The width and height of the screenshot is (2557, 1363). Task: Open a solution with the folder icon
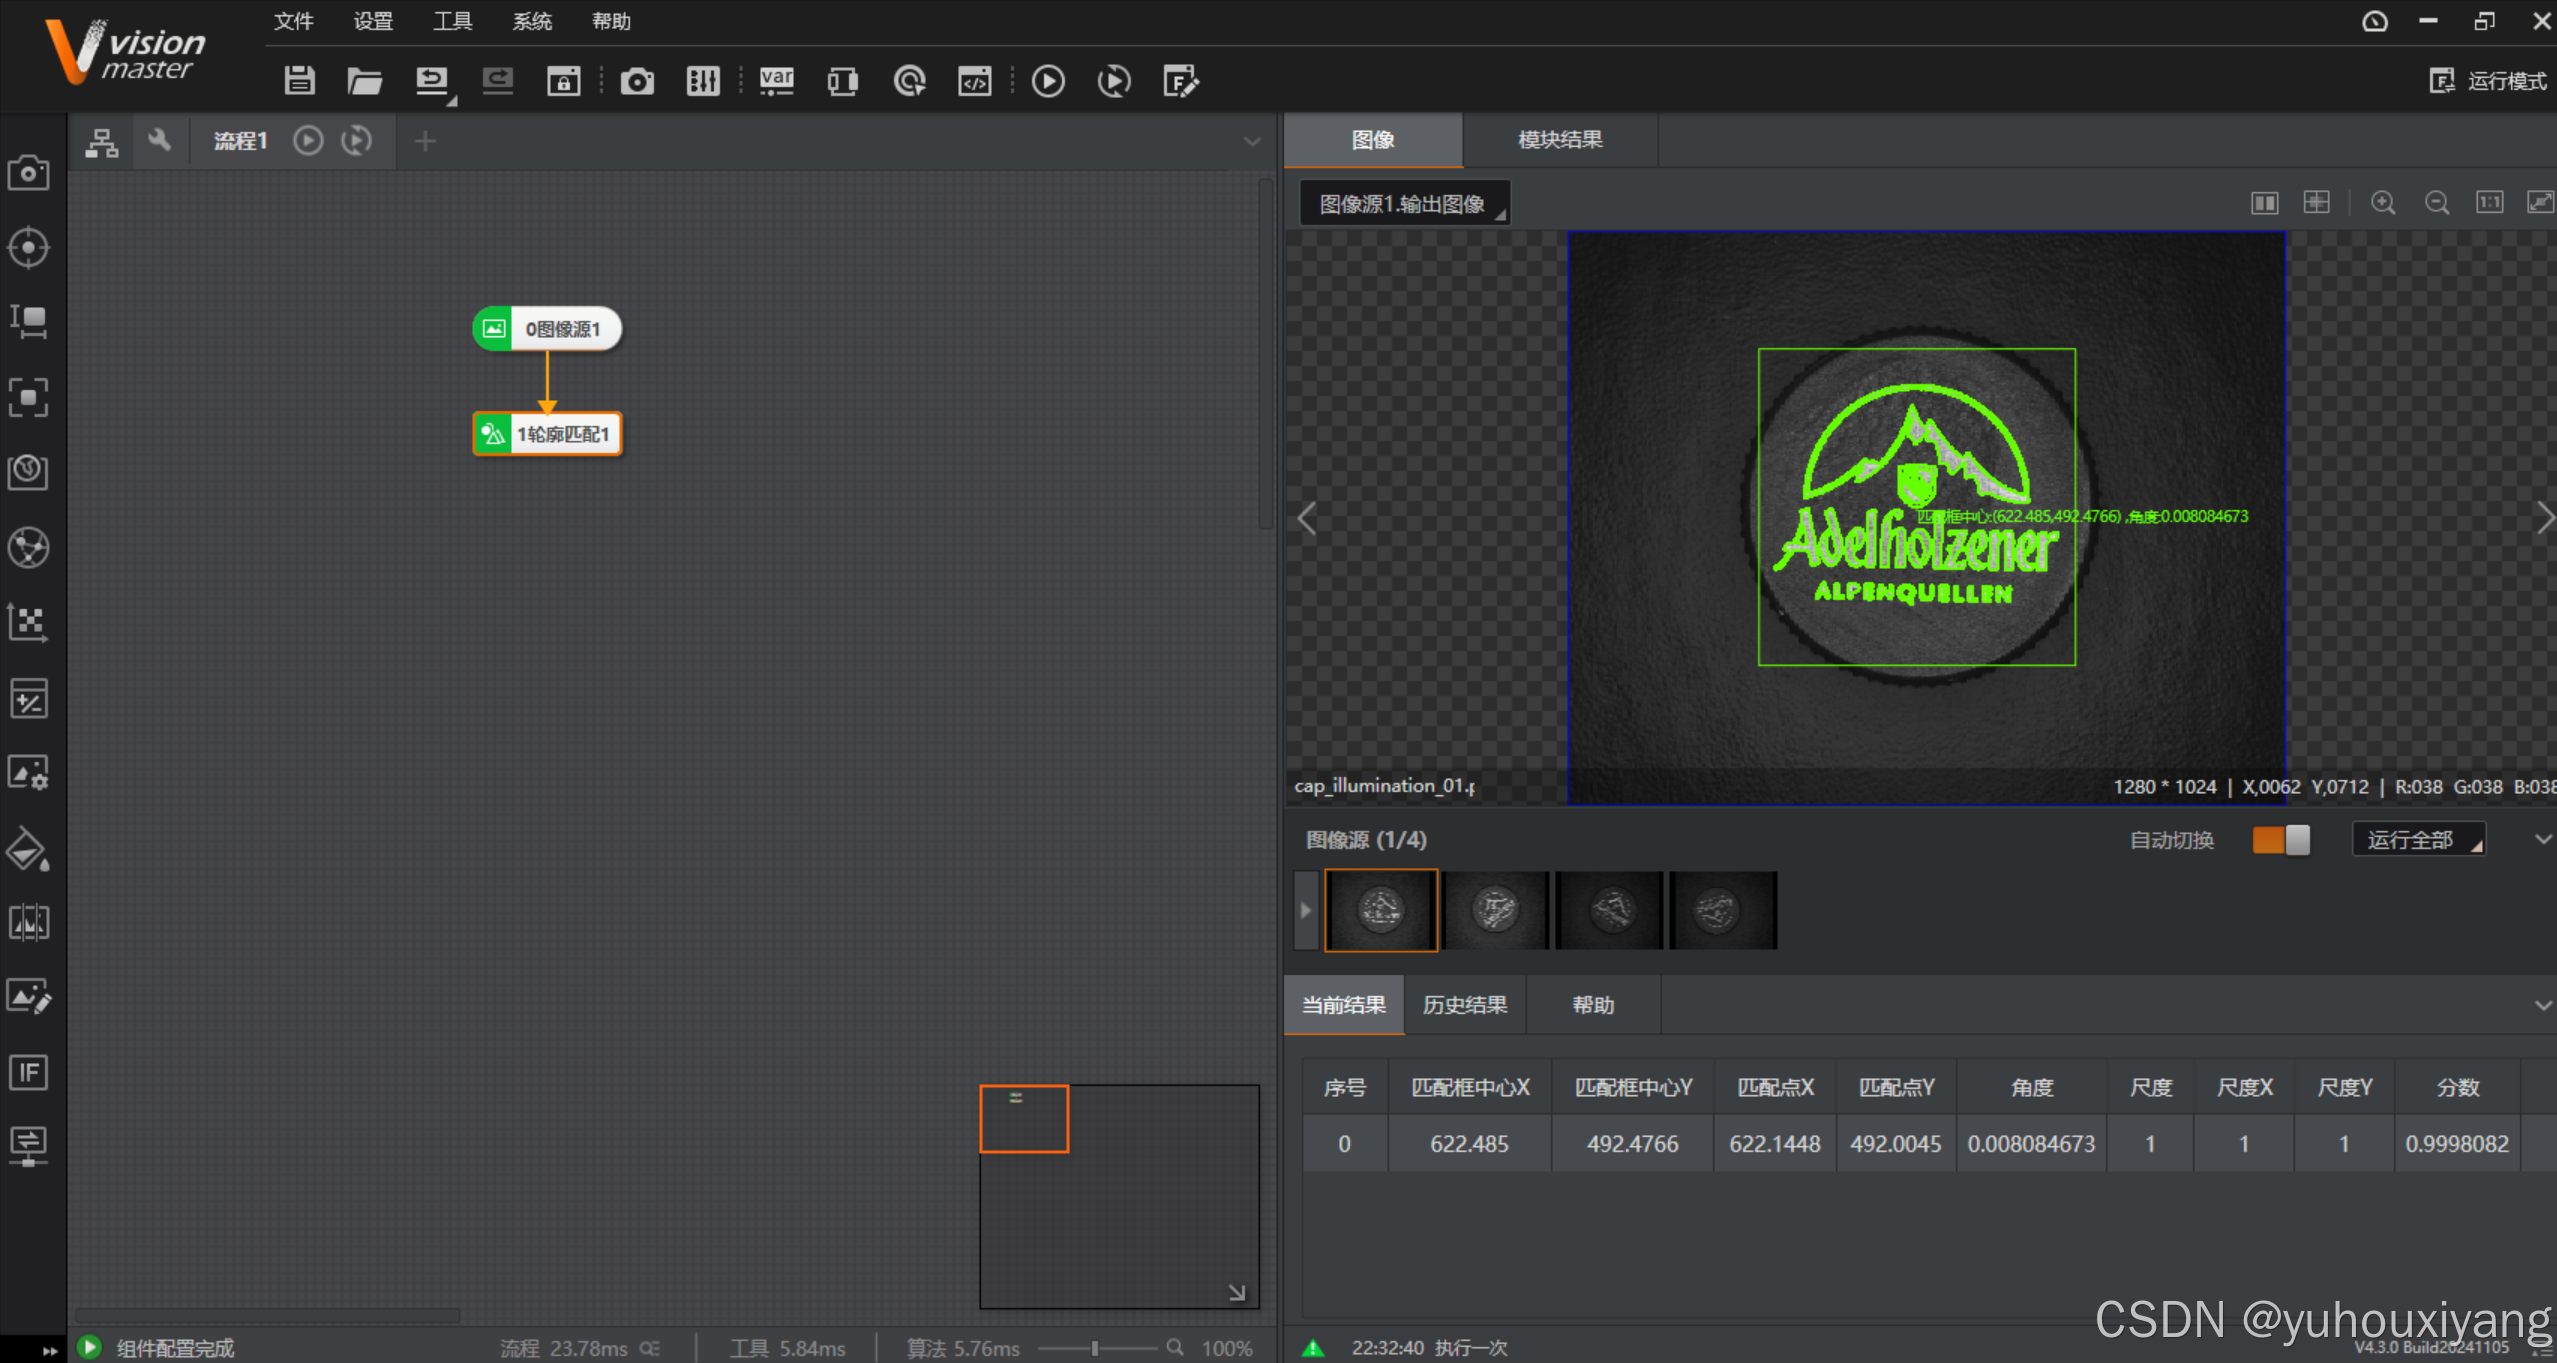pyautogui.click(x=364, y=81)
